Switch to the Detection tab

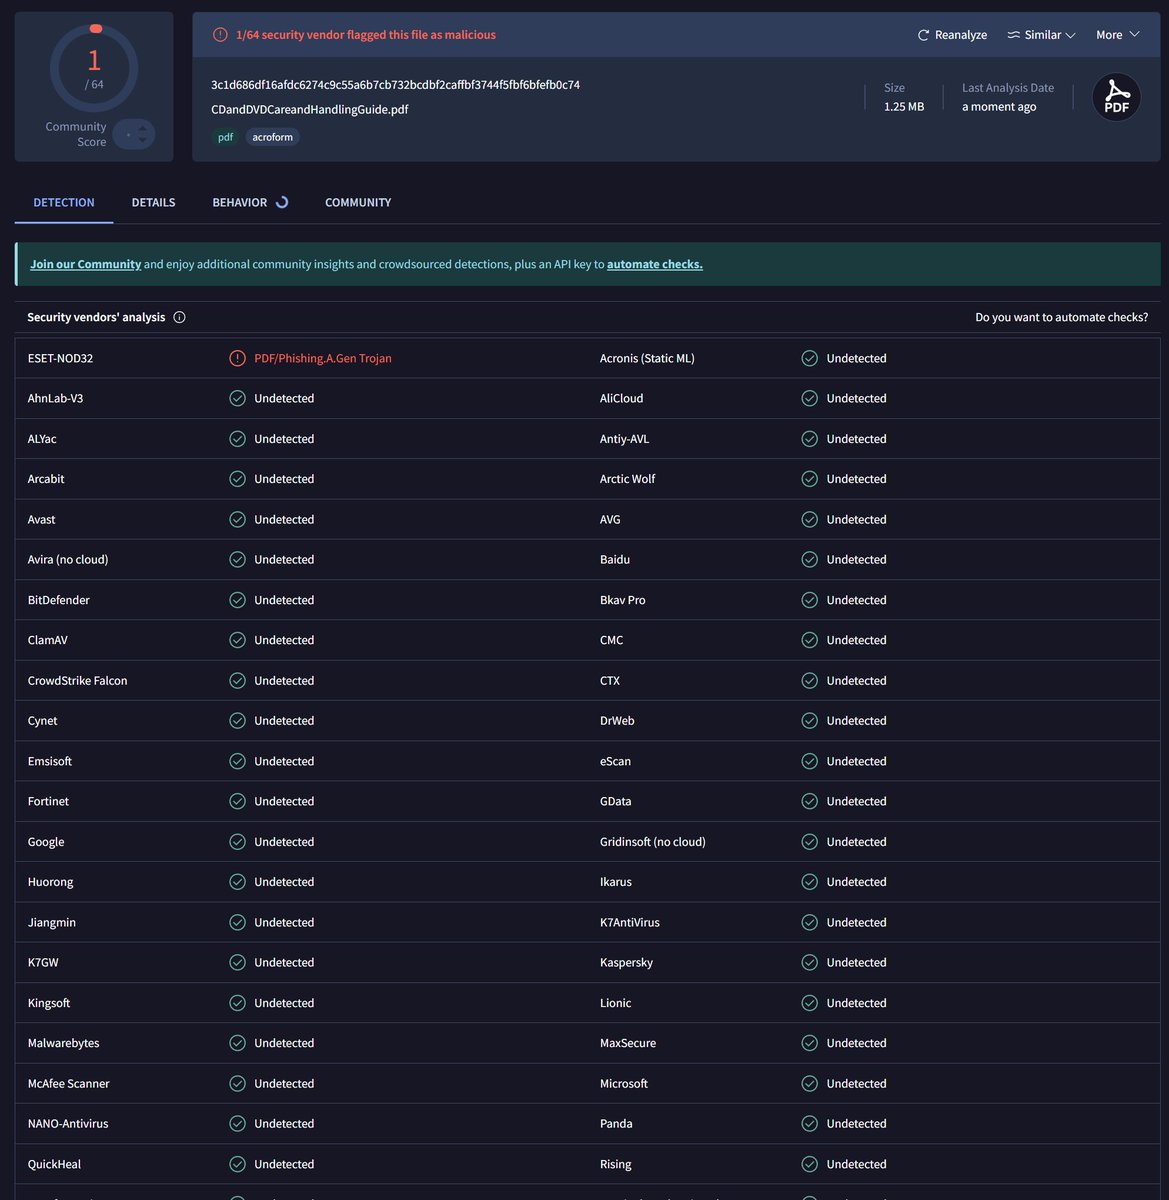pos(64,202)
